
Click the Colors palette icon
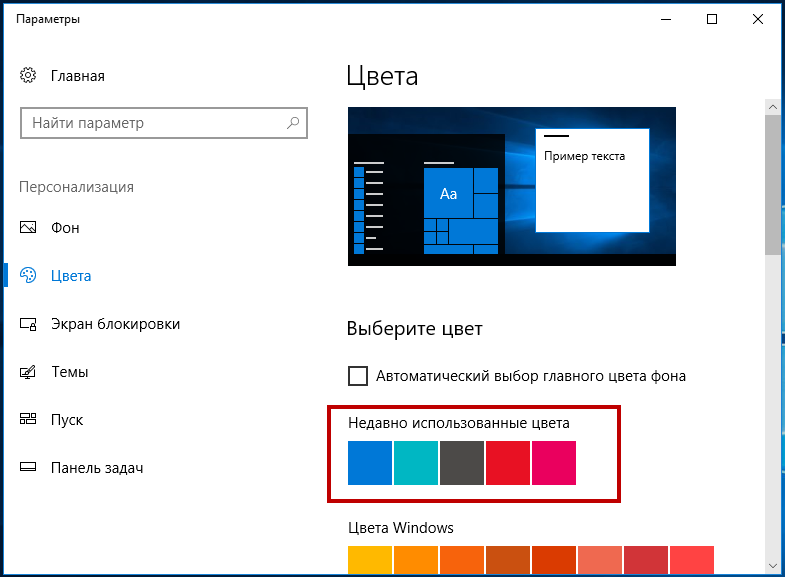[29, 276]
